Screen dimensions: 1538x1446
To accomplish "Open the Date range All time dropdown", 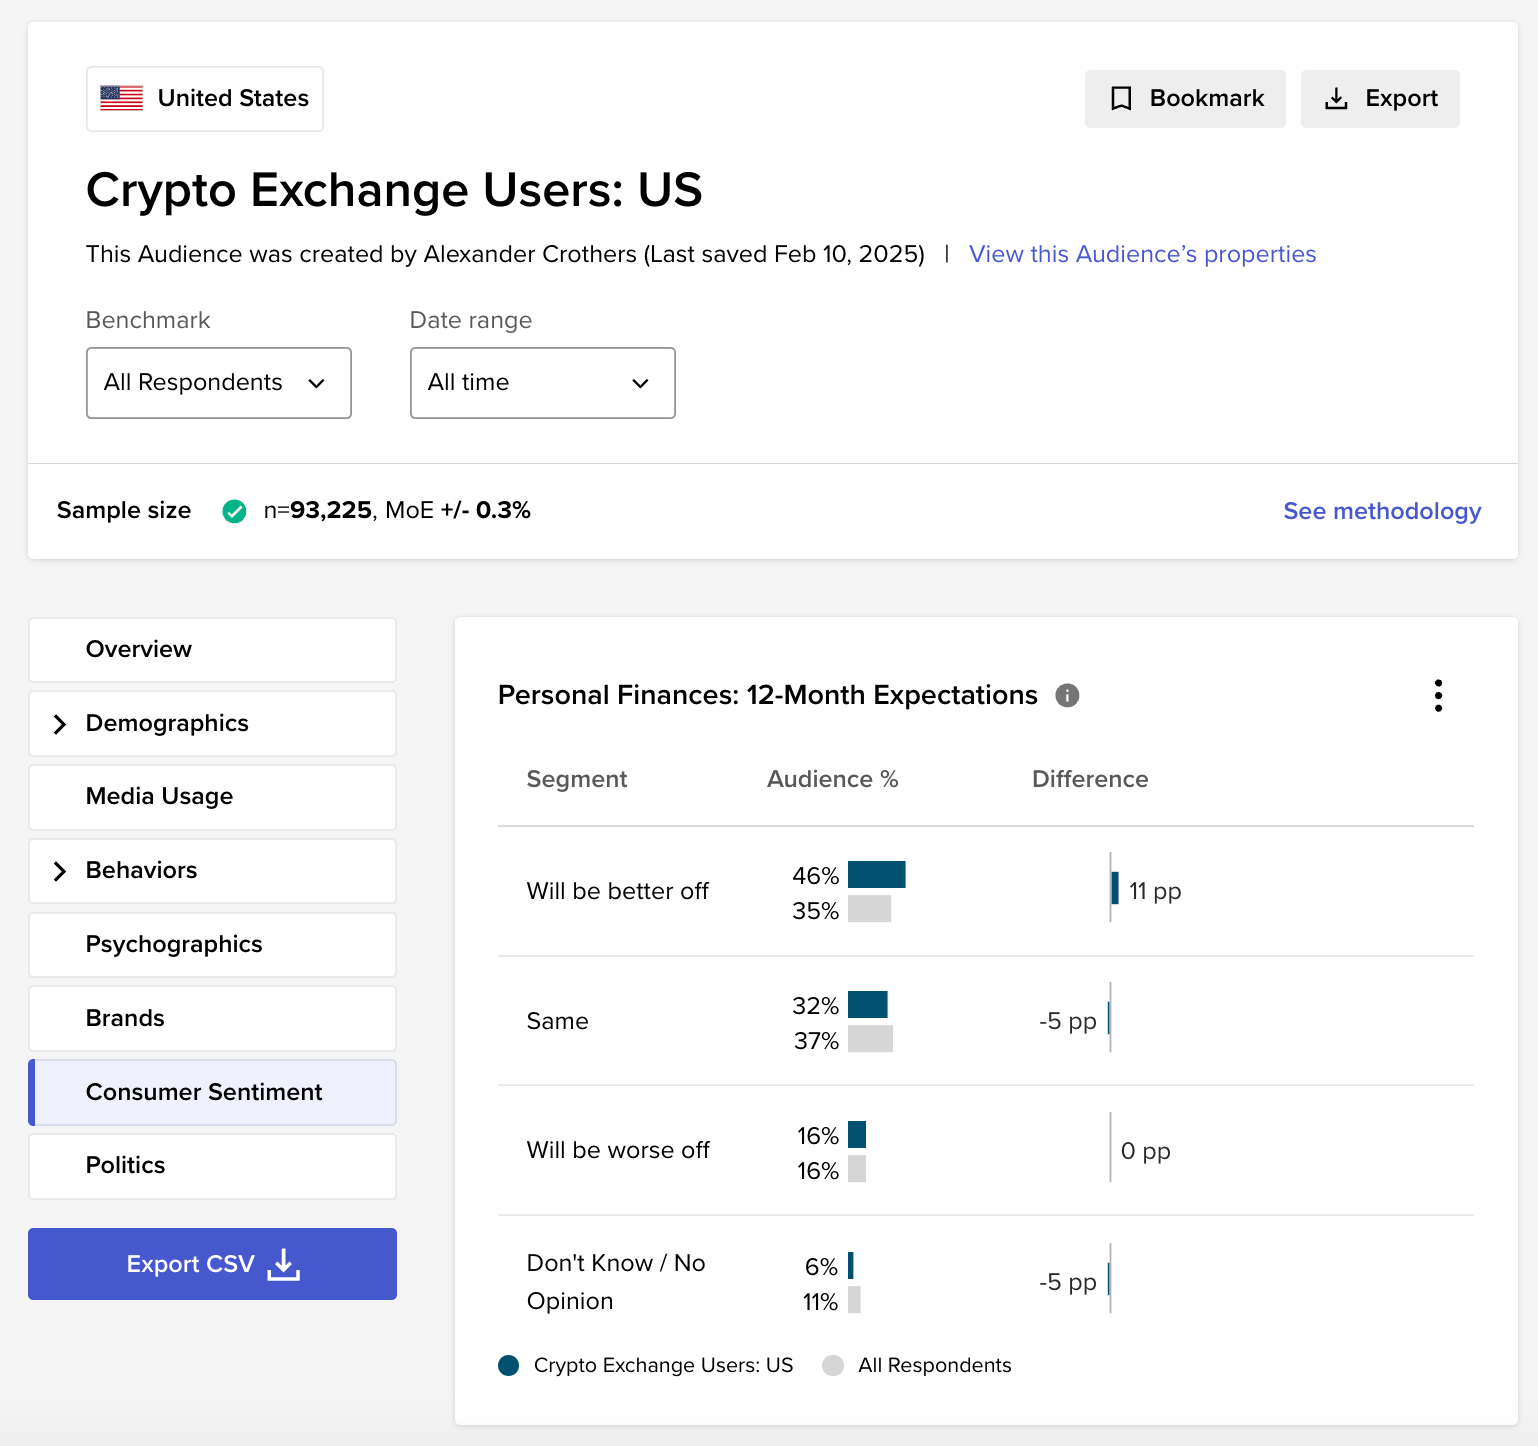I will [x=542, y=383].
